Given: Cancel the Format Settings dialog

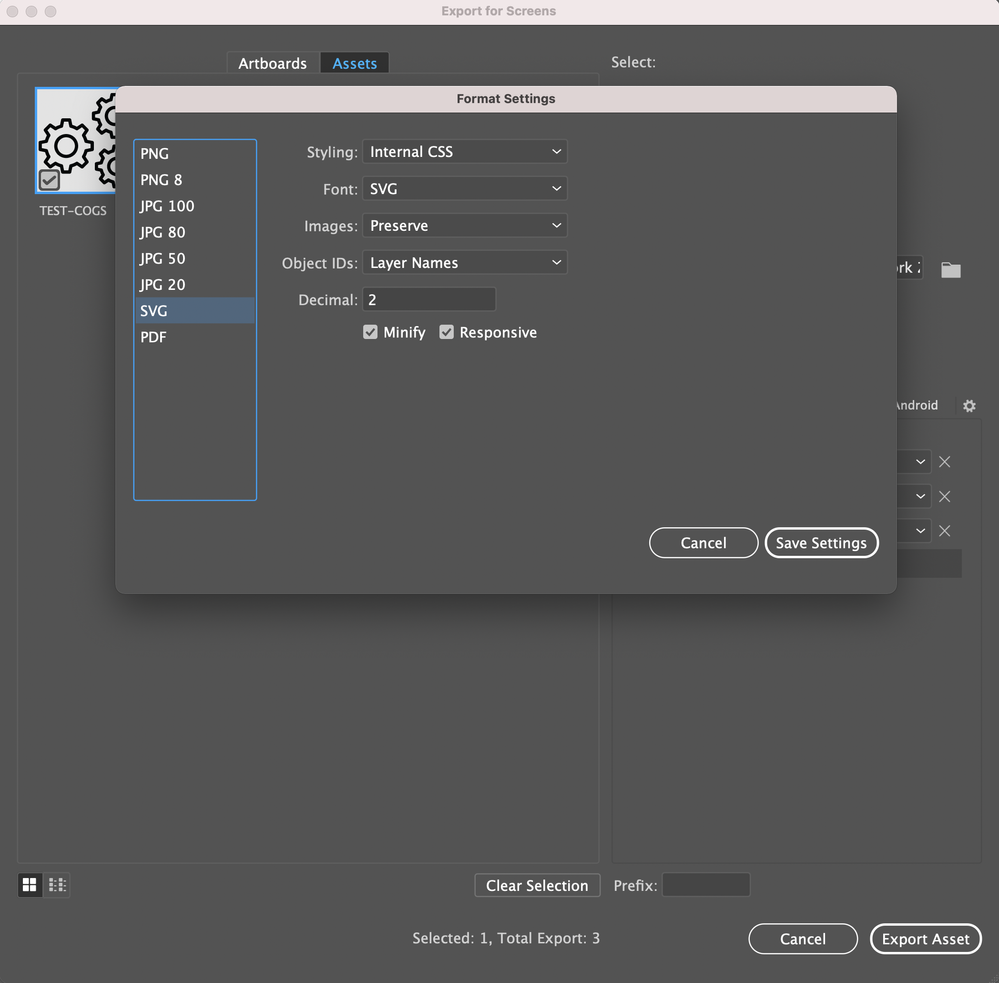Looking at the screenshot, I should coord(703,543).
